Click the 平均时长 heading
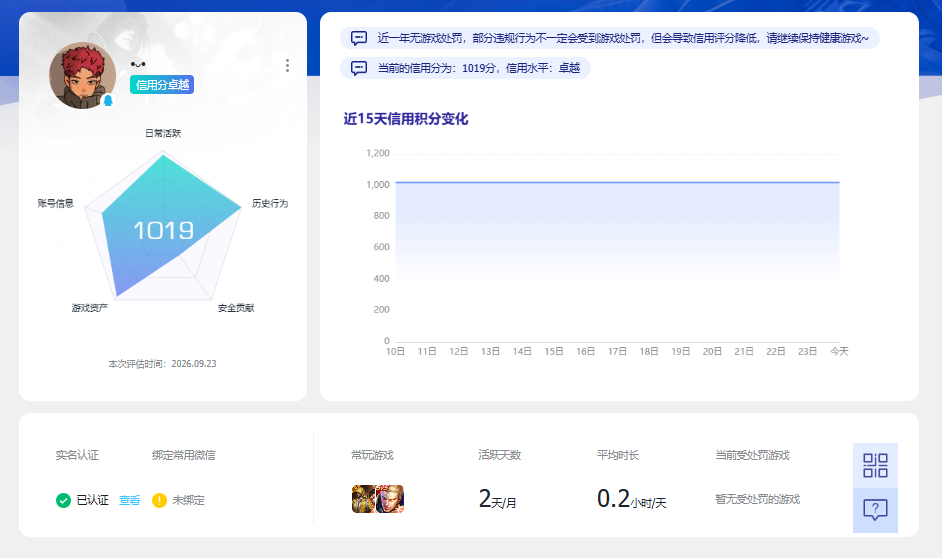Screen dimensions: 942x558 (x=618, y=455)
